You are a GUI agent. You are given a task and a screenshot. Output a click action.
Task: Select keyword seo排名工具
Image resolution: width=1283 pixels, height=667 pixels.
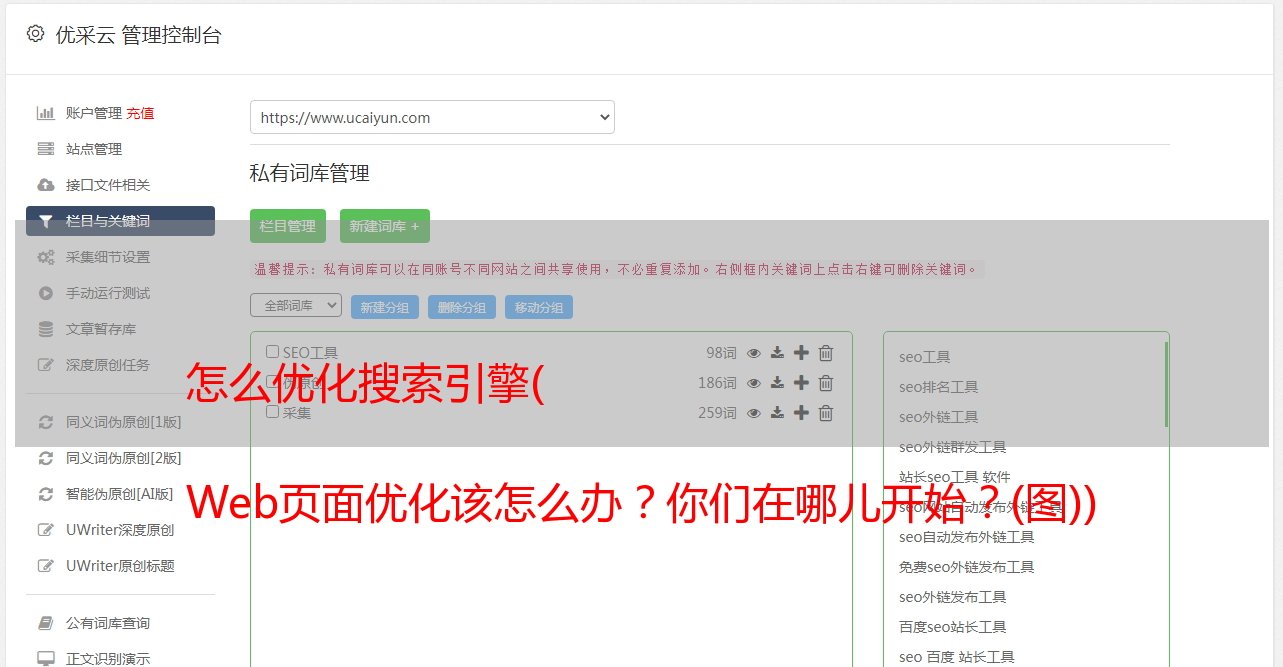(939, 387)
